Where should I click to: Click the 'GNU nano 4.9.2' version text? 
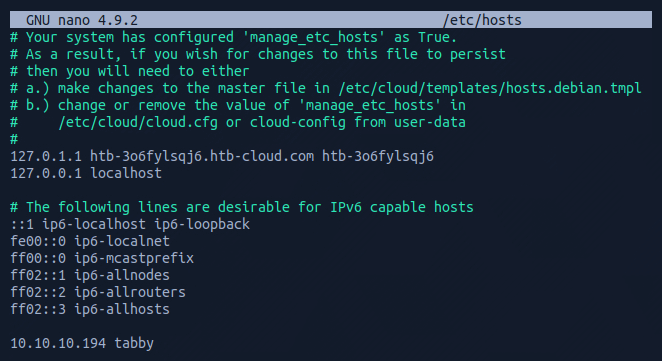(82, 20)
